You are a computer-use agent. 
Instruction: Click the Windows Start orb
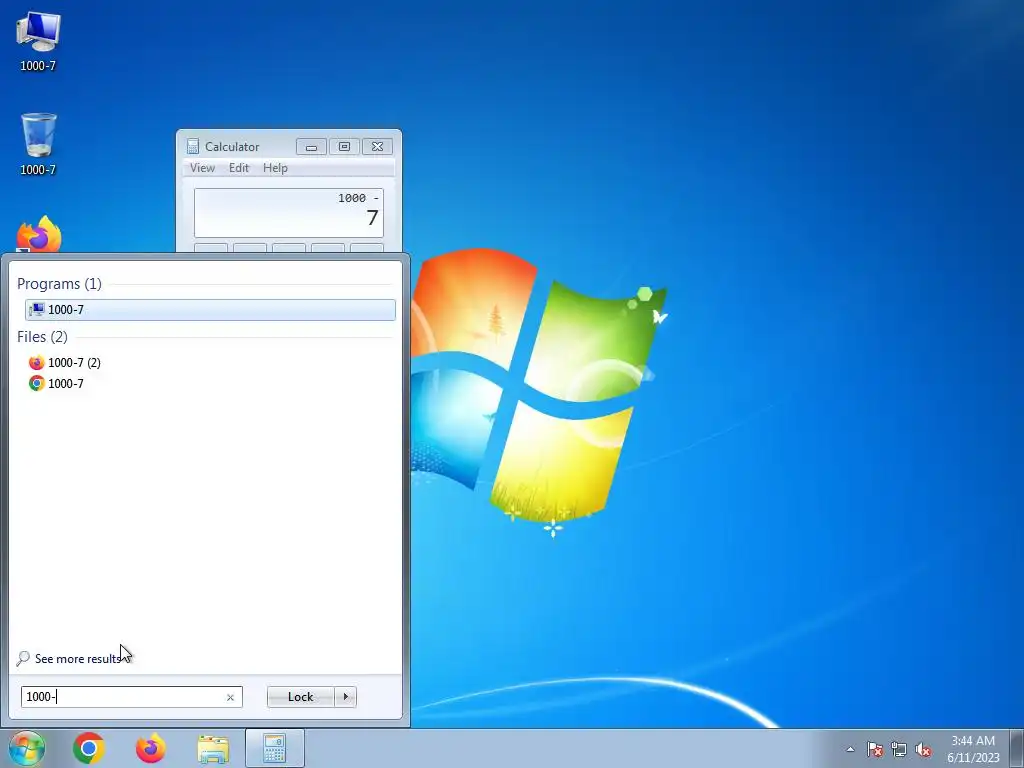click(x=27, y=748)
